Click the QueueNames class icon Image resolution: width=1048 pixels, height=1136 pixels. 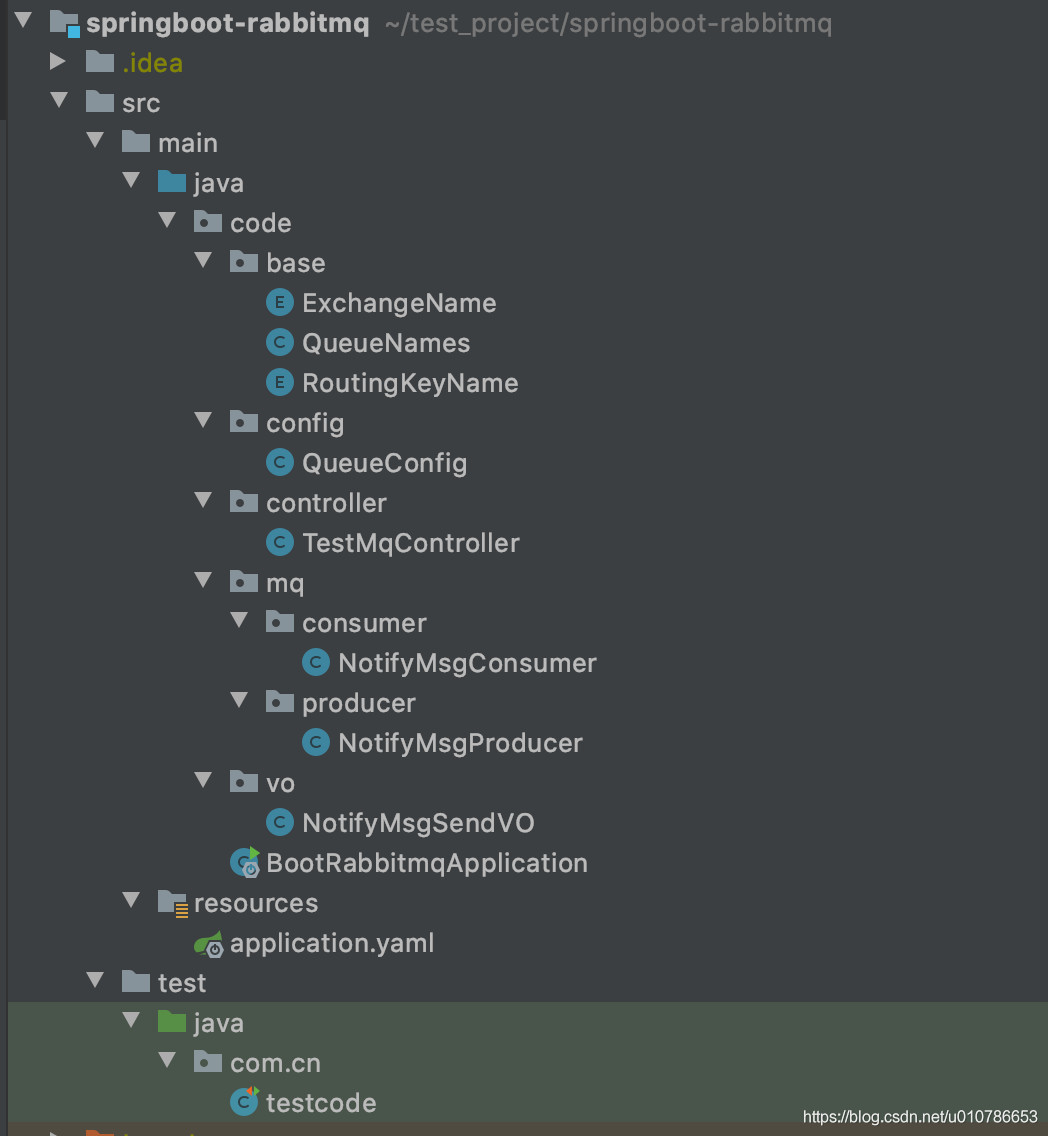coord(280,342)
